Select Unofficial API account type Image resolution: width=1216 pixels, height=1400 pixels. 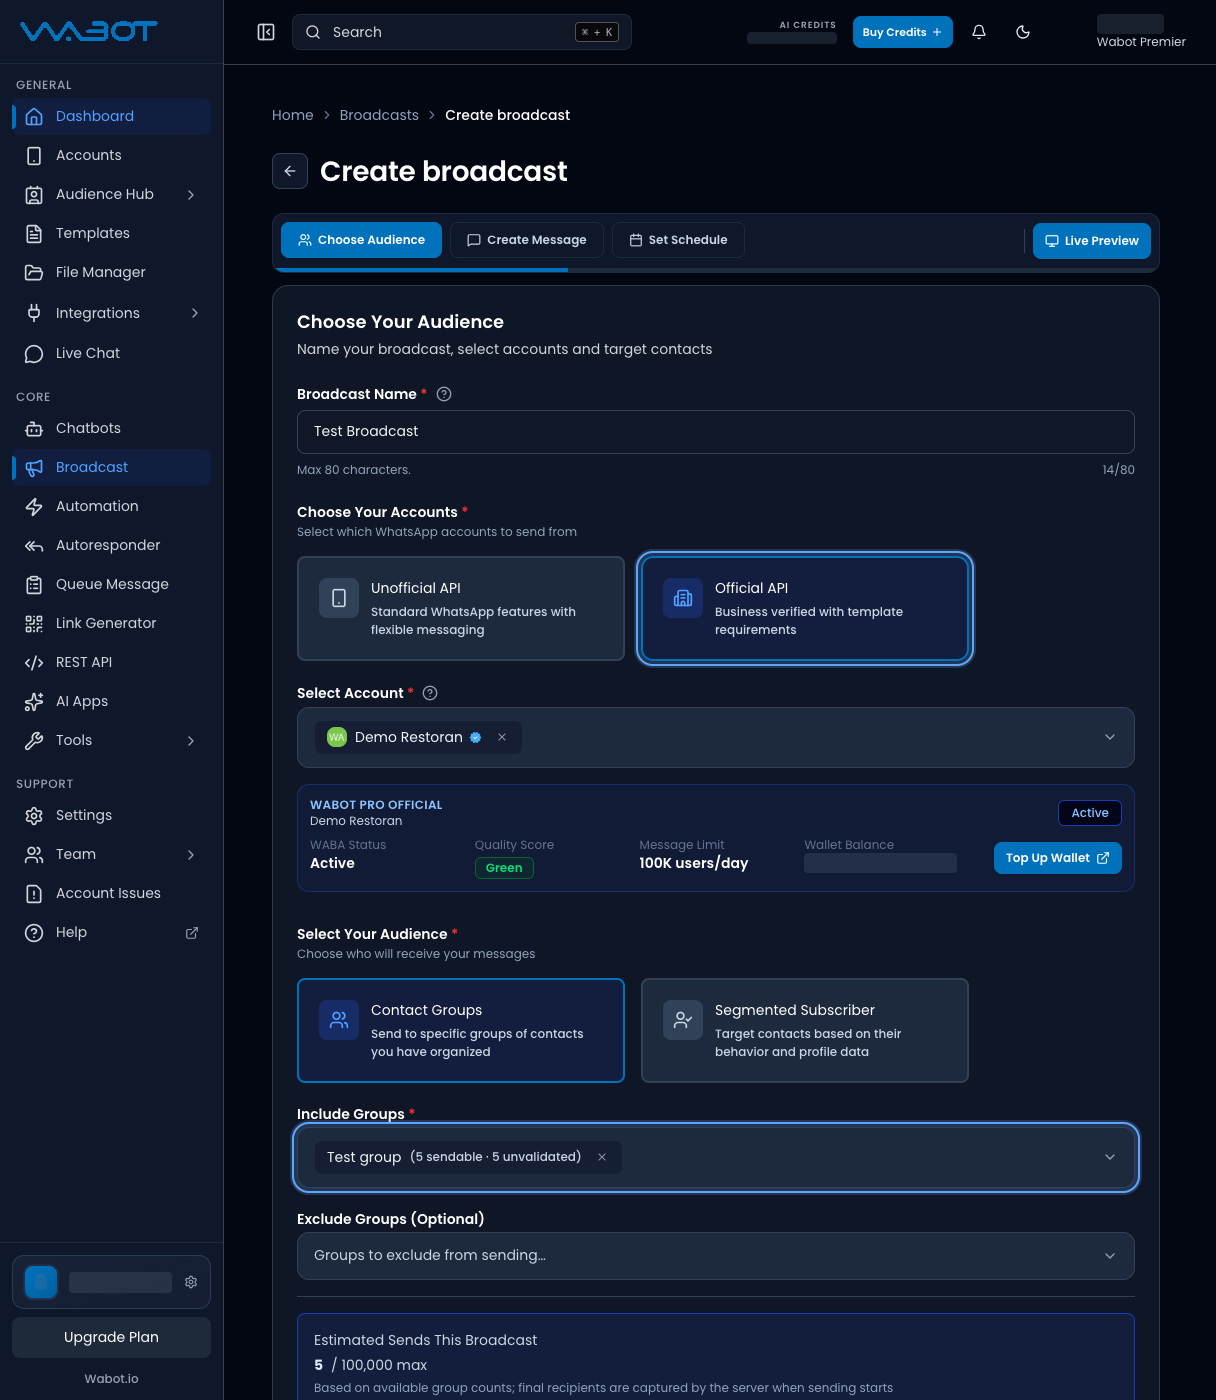point(461,608)
